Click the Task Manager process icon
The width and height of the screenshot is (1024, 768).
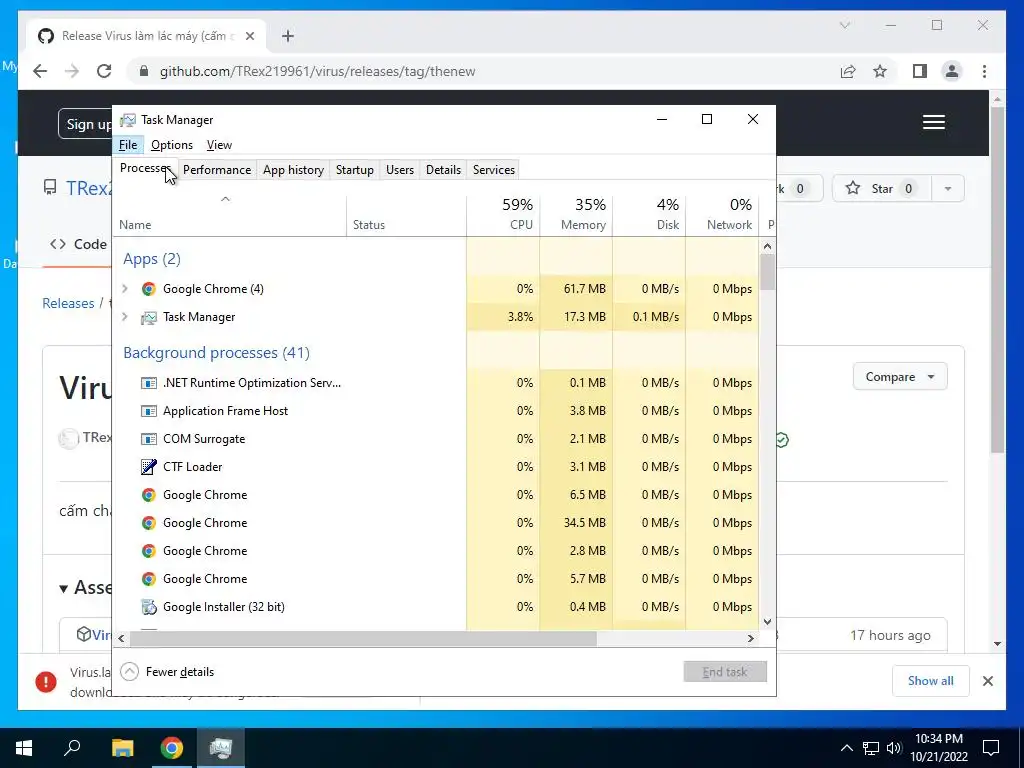149,317
